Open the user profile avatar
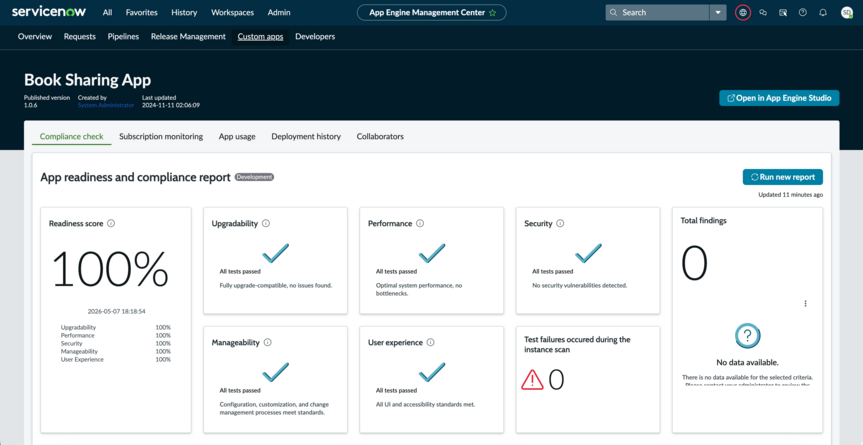863x445 pixels. [846, 13]
